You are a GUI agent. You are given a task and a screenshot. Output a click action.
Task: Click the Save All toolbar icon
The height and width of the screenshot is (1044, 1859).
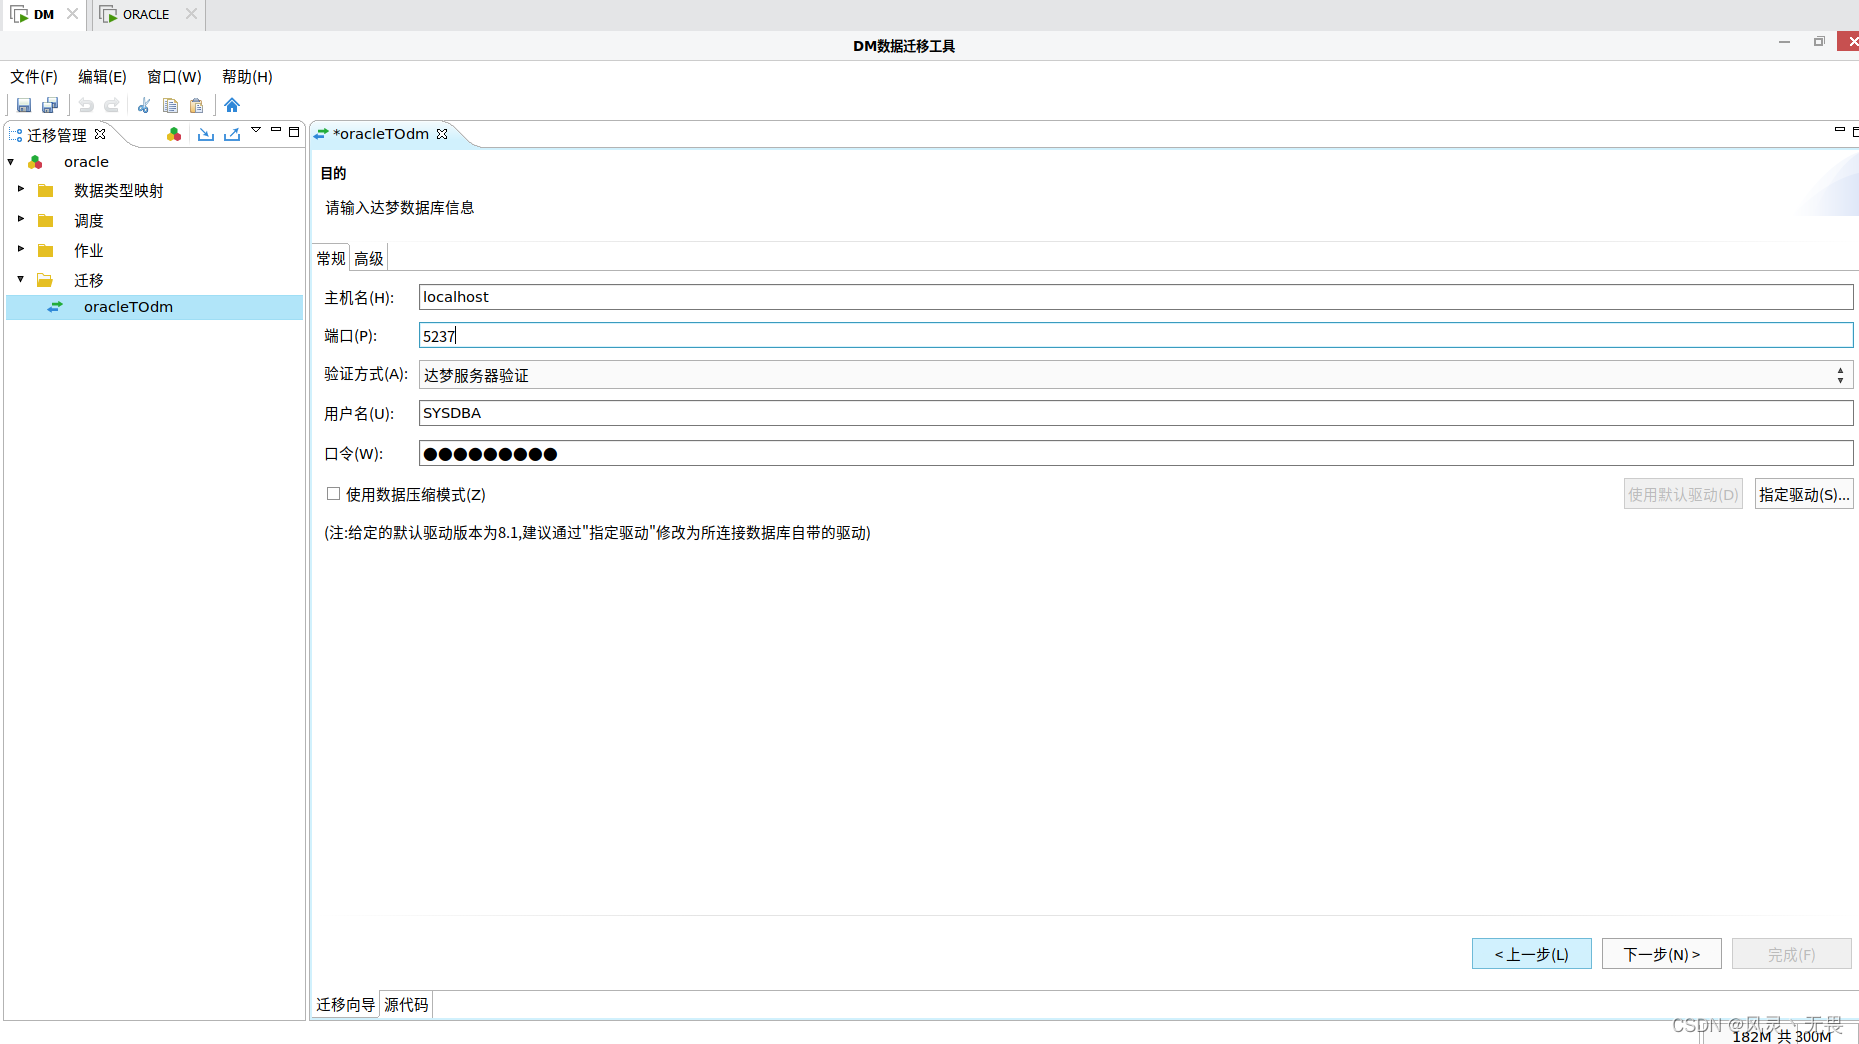coord(50,105)
